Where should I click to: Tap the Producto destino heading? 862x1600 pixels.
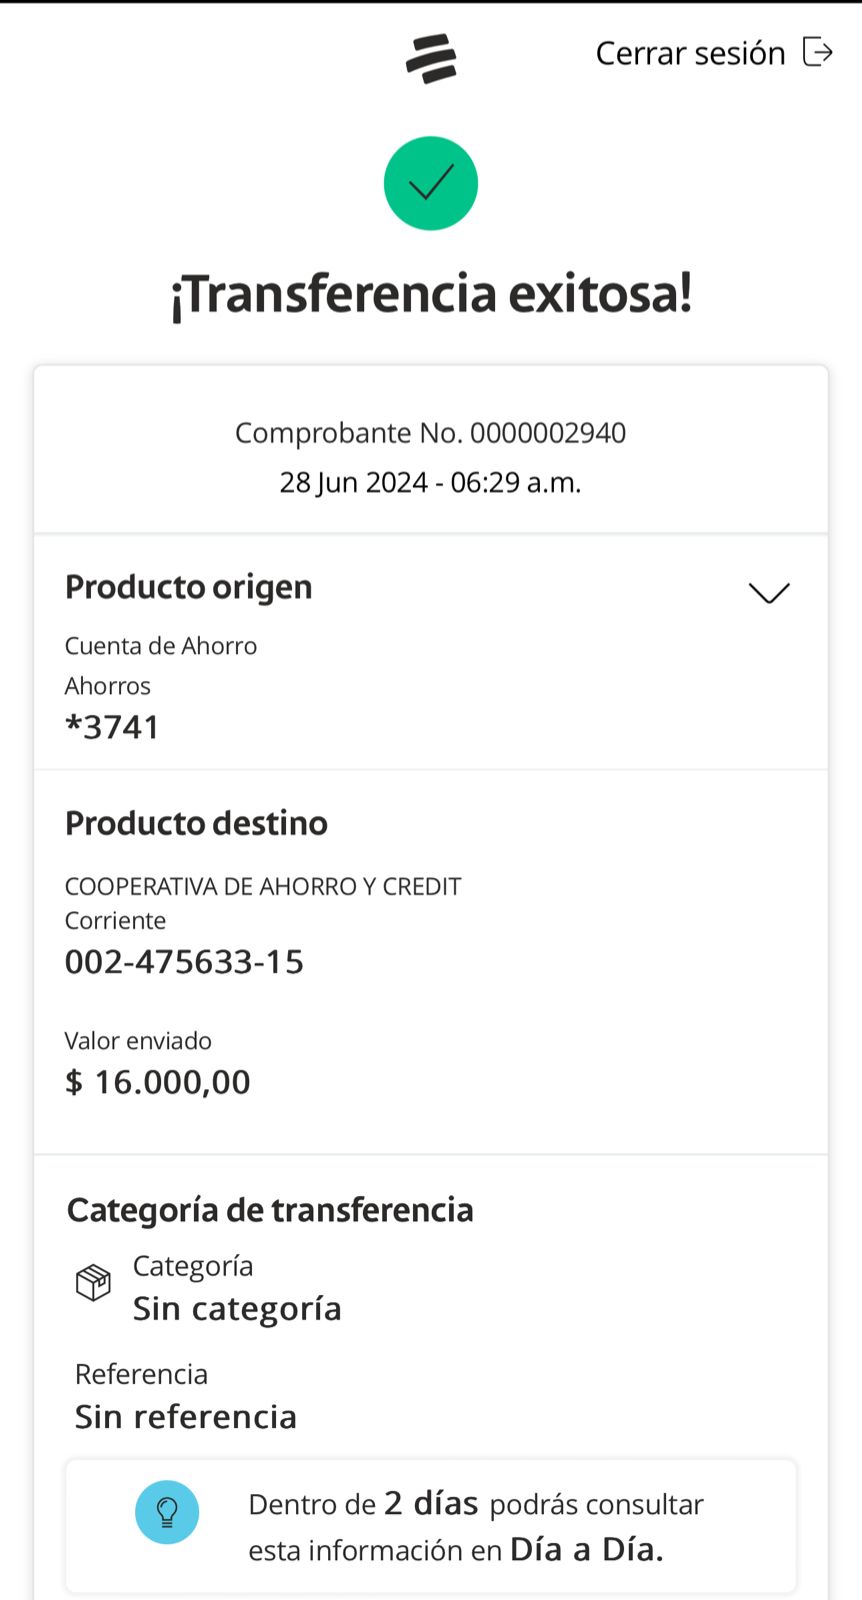click(x=196, y=823)
